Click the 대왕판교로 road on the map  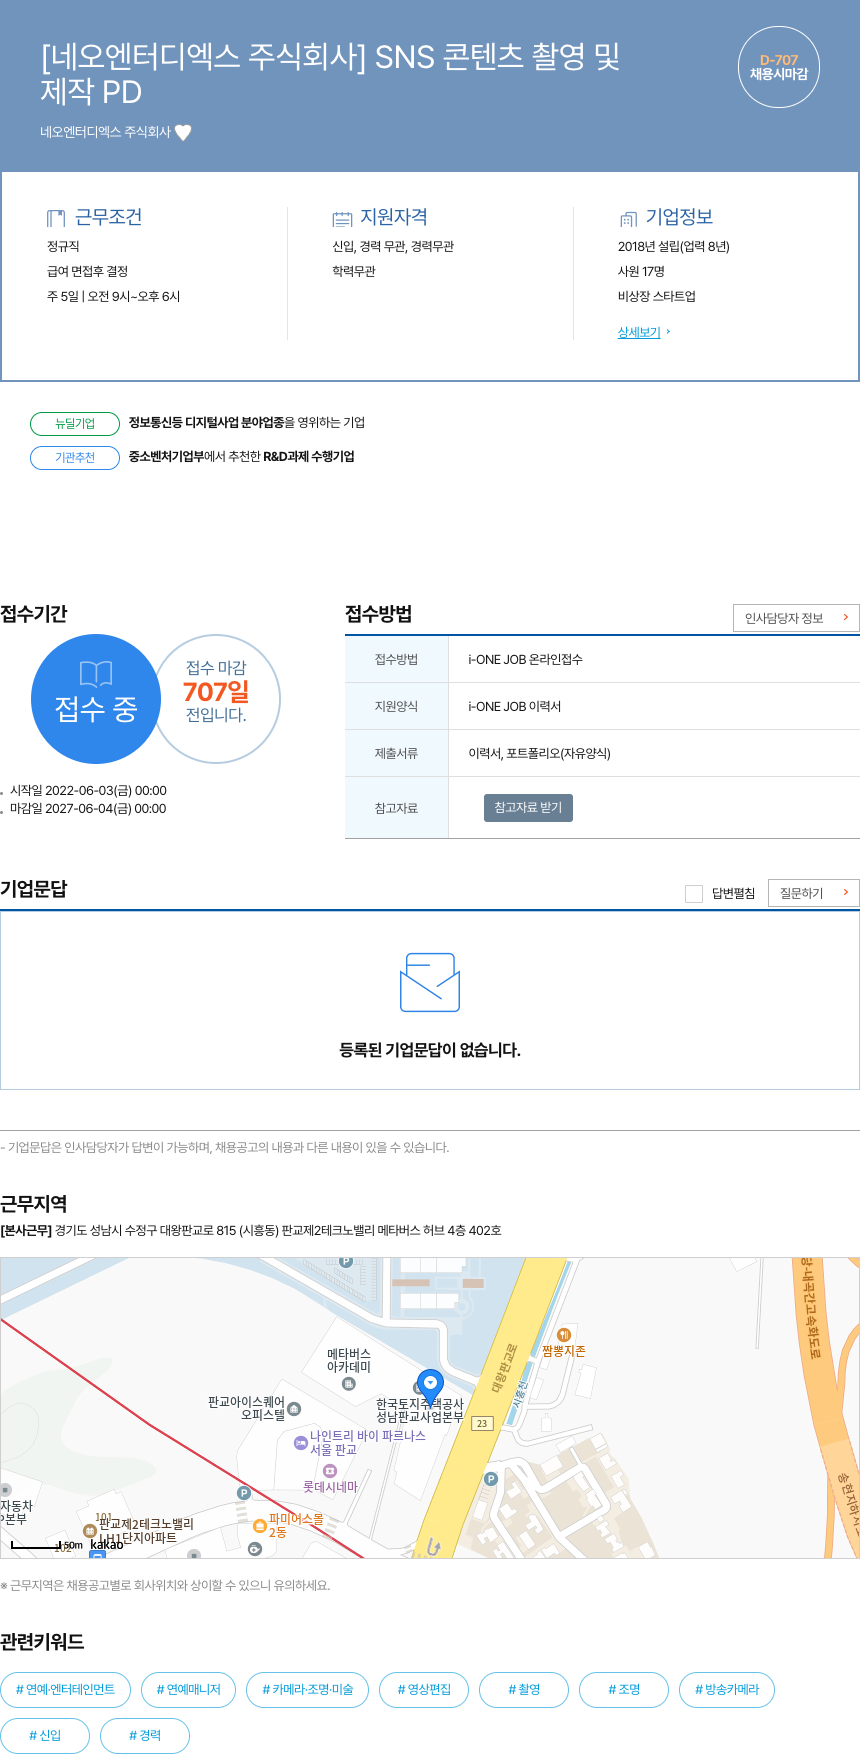click(505, 1368)
